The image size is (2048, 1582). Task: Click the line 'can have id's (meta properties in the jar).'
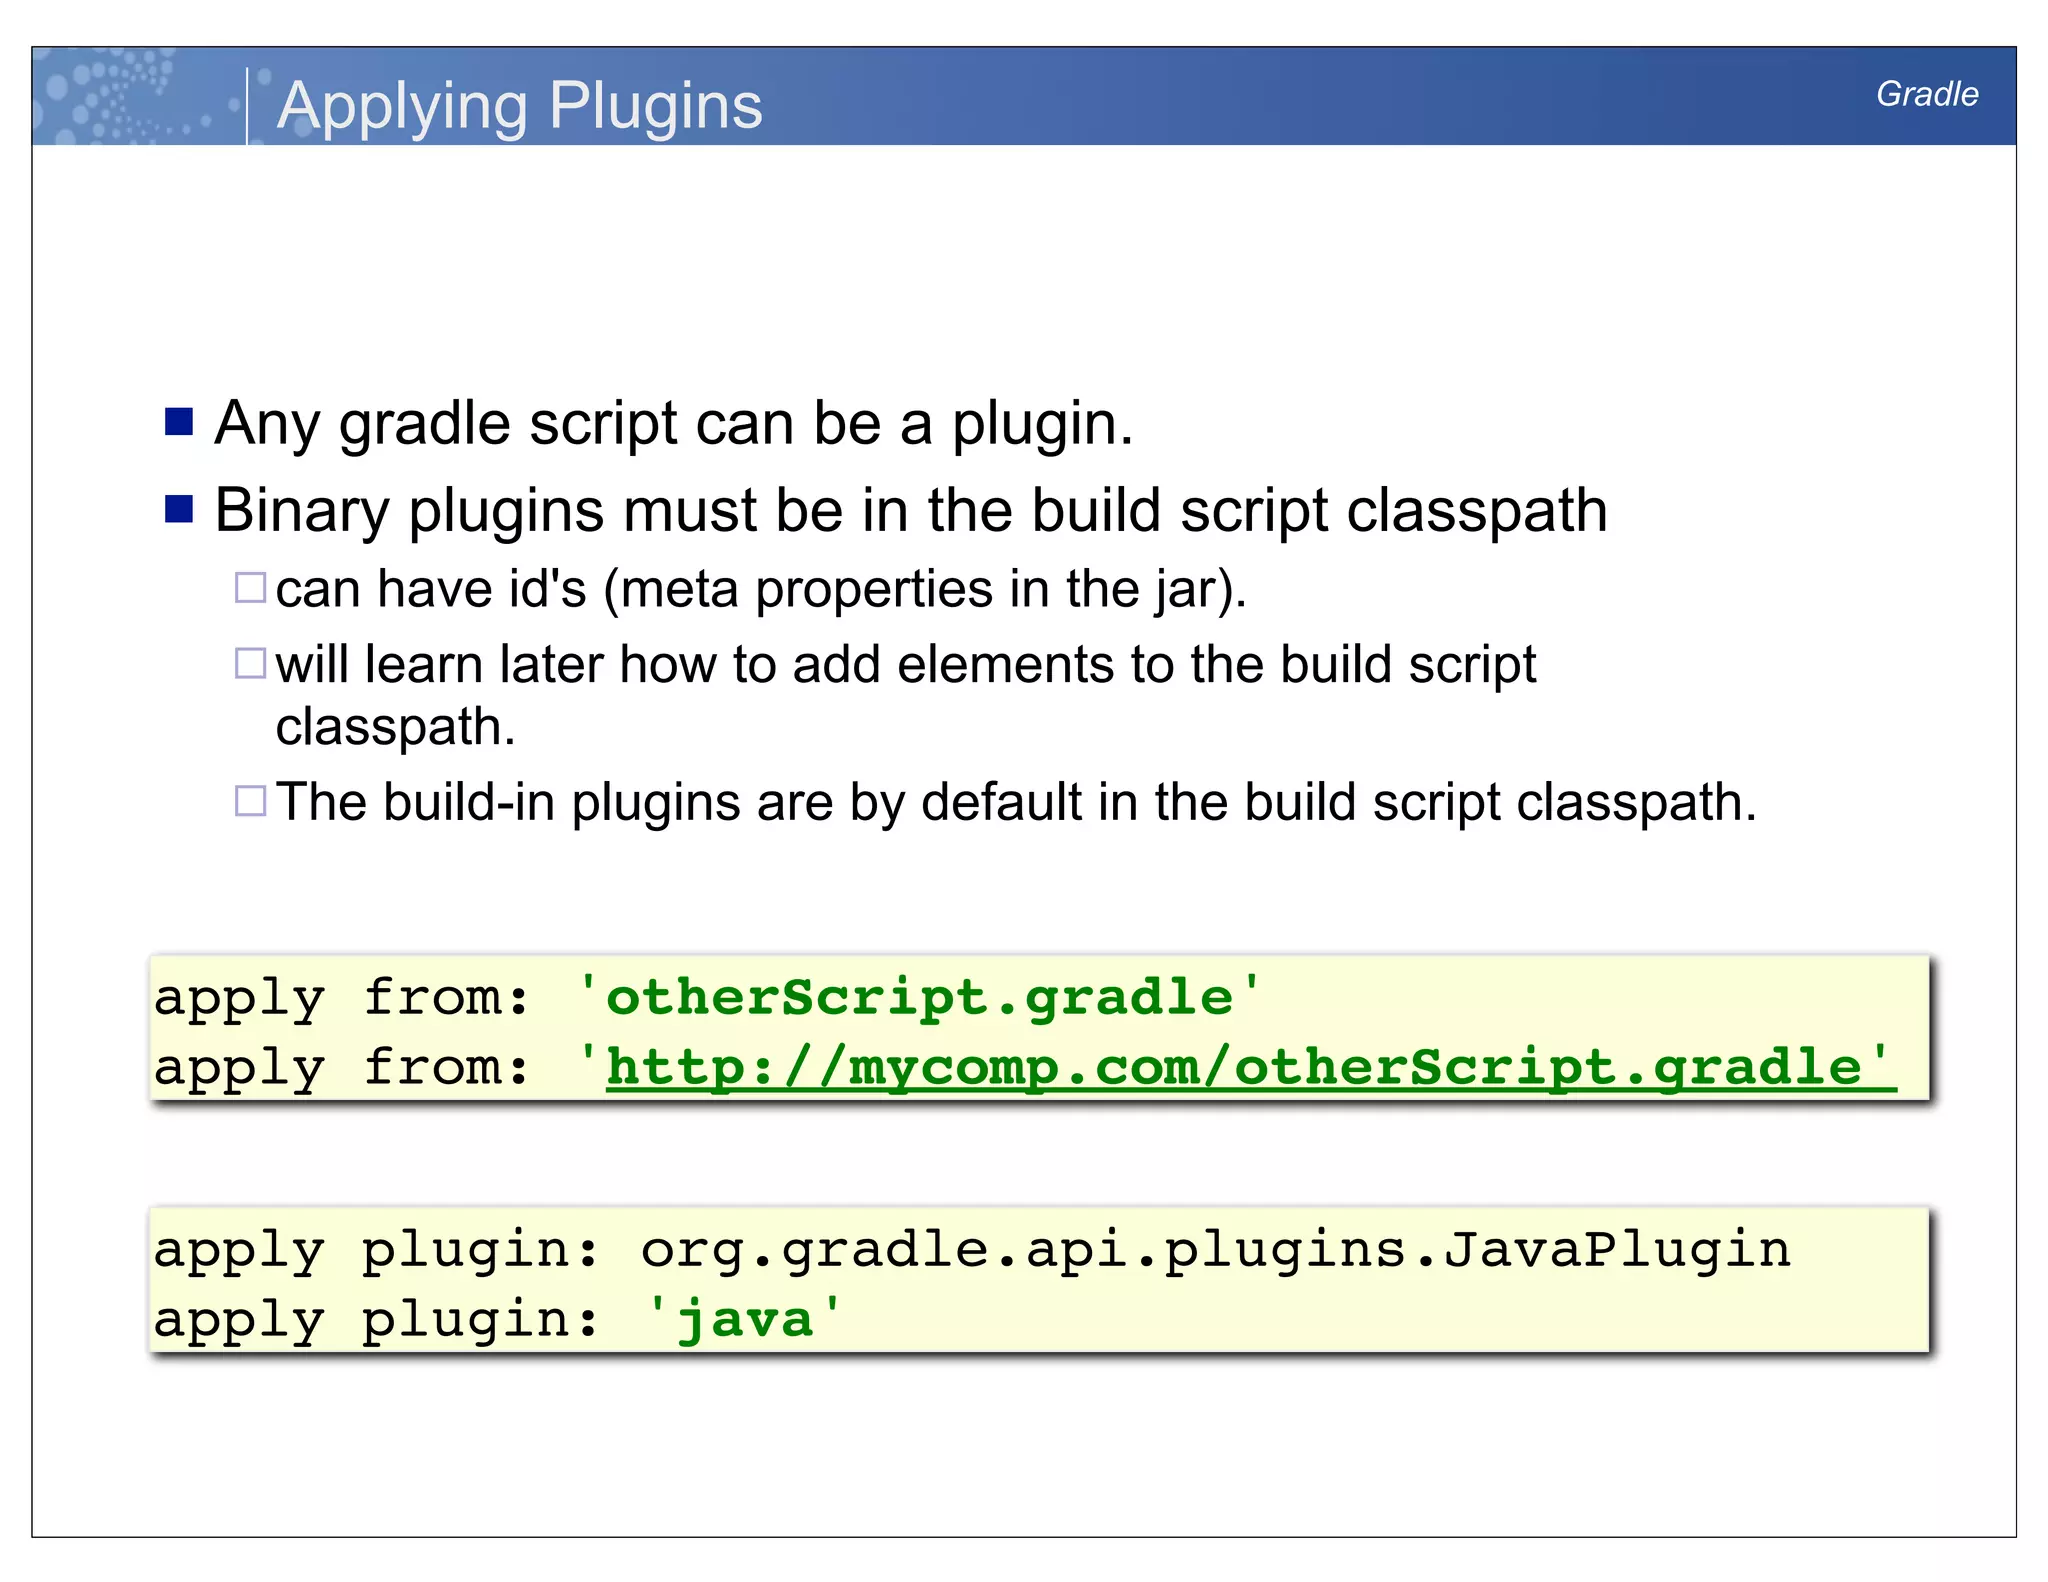click(762, 589)
